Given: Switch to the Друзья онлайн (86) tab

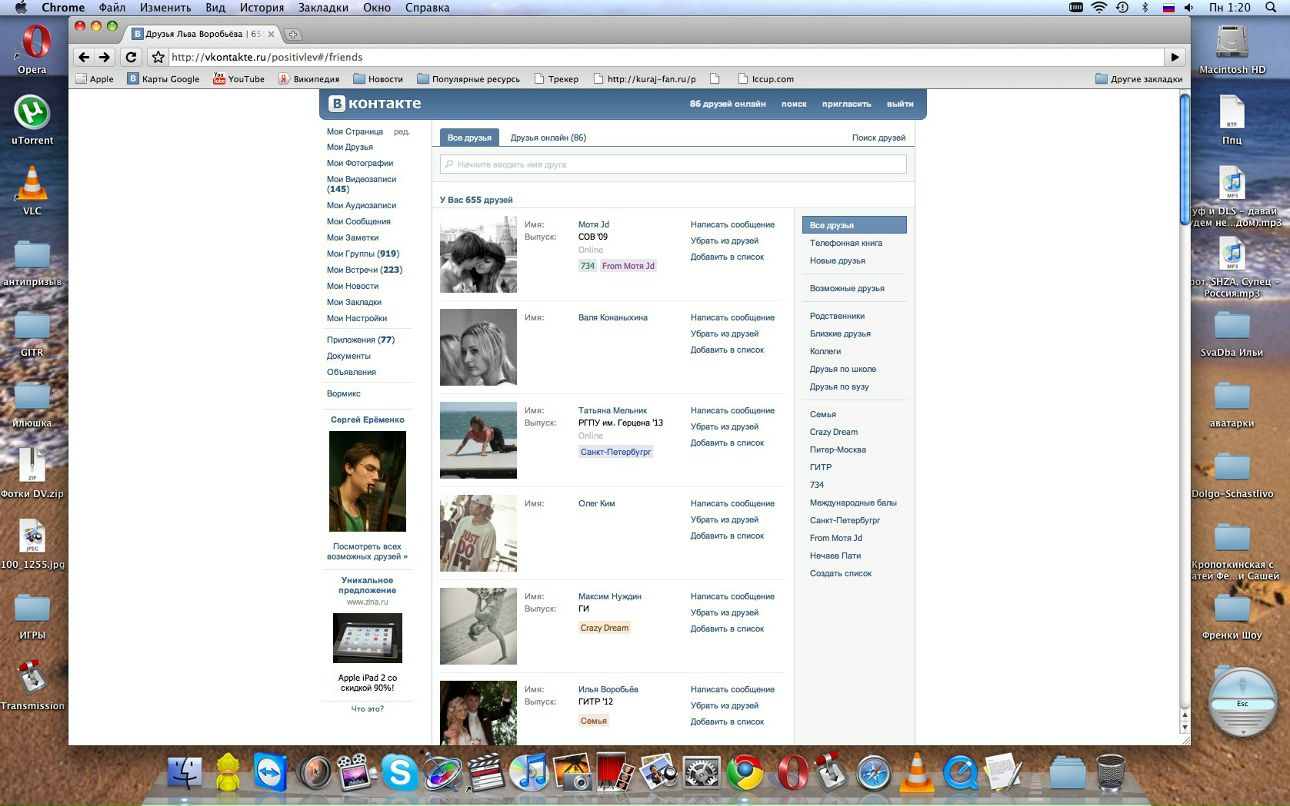Looking at the screenshot, I should 548,138.
